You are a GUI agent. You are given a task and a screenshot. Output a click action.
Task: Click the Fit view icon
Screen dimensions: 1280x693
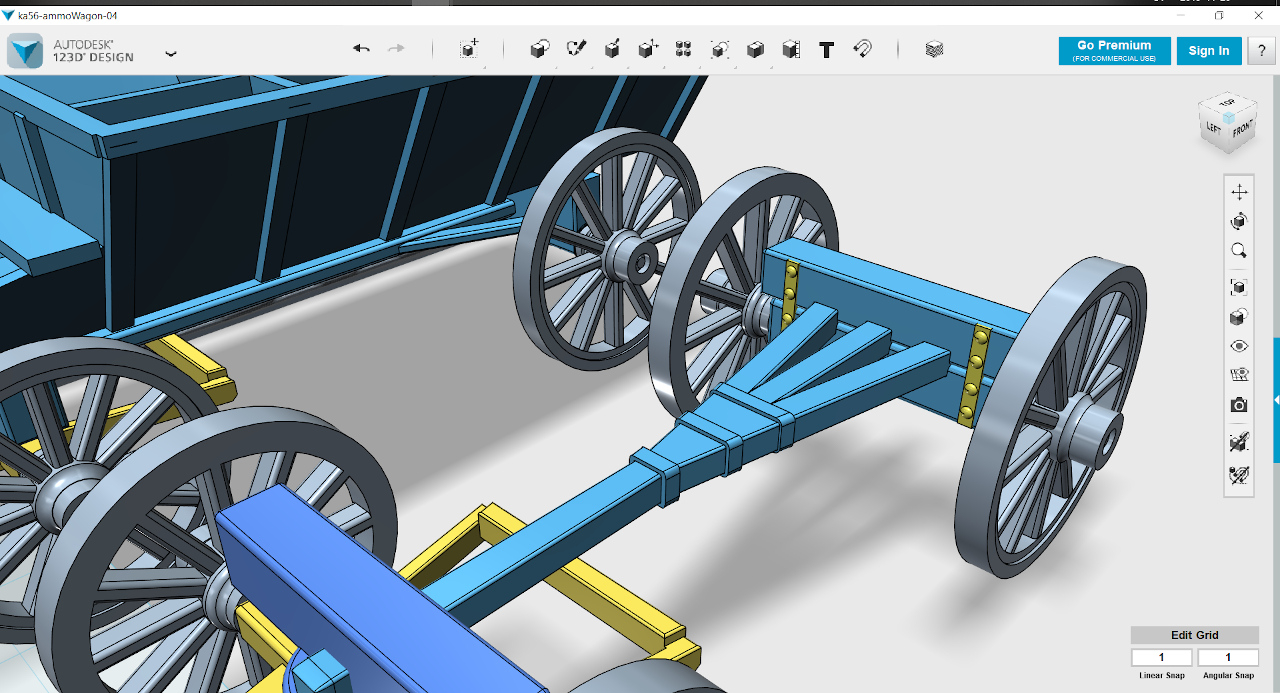click(x=1239, y=288)
